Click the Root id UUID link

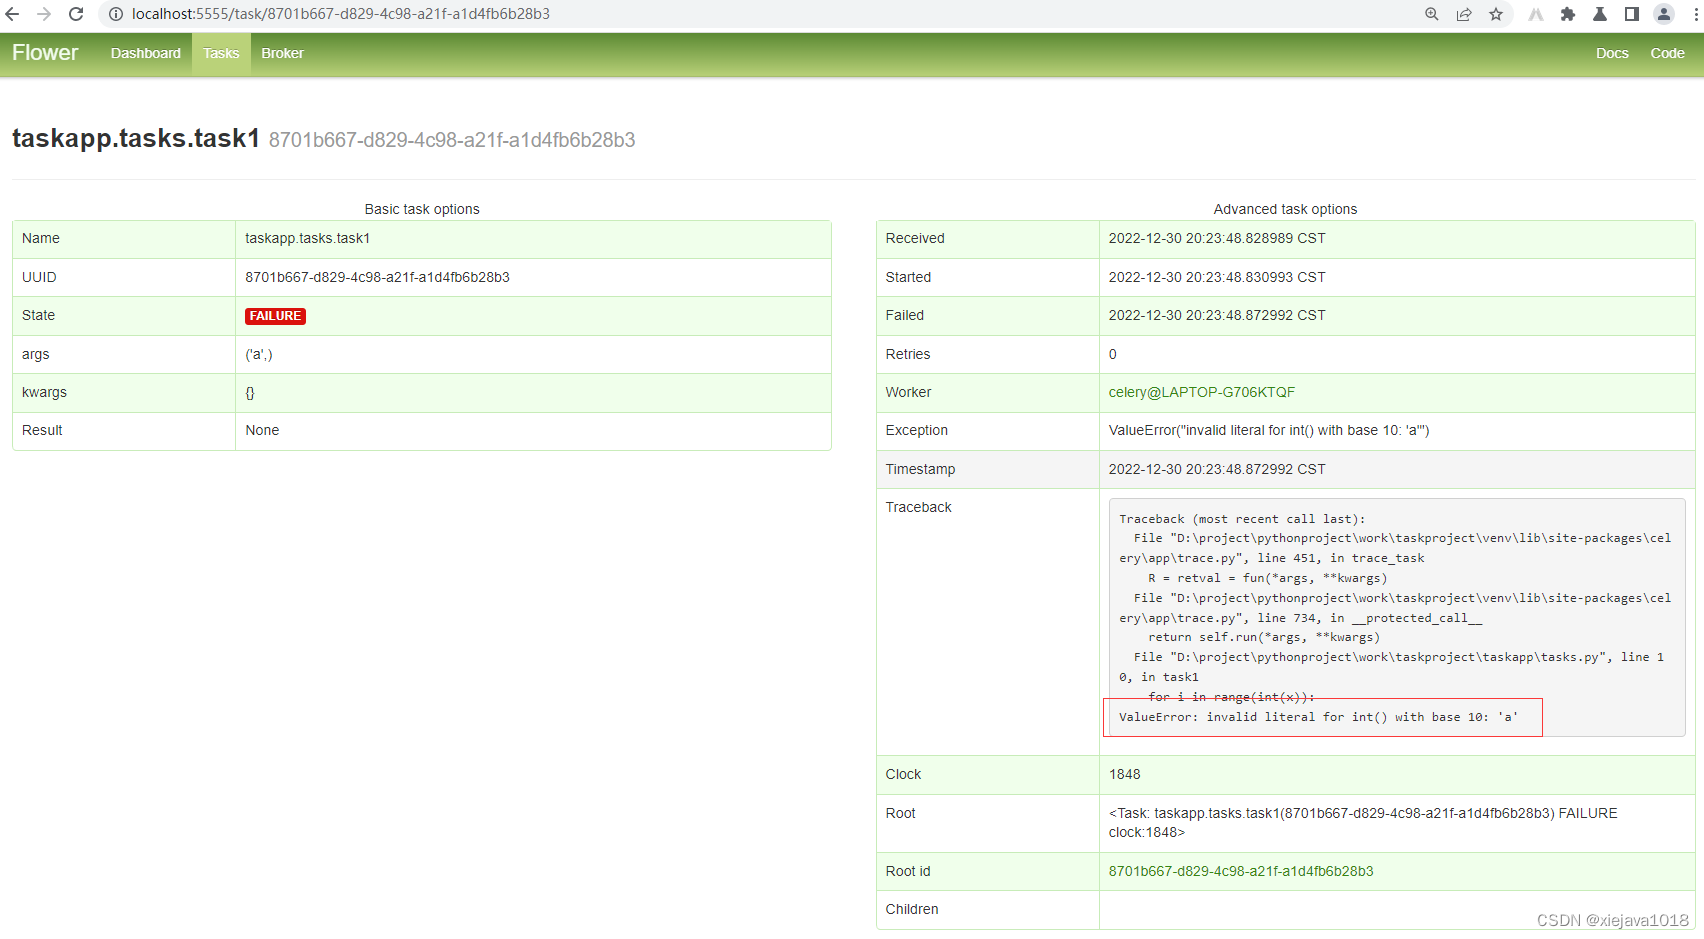click(1240, 871)
